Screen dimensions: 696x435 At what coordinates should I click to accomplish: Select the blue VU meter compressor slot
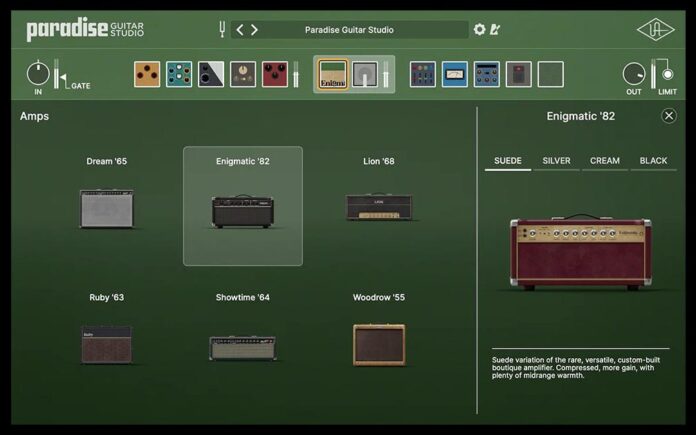(x=455, y=74)
